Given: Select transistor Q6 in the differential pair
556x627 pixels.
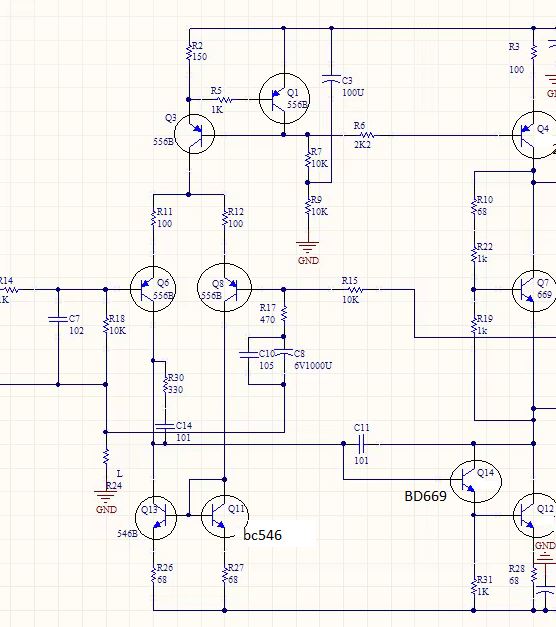Looking at the screenshot, I should (153, 289).
